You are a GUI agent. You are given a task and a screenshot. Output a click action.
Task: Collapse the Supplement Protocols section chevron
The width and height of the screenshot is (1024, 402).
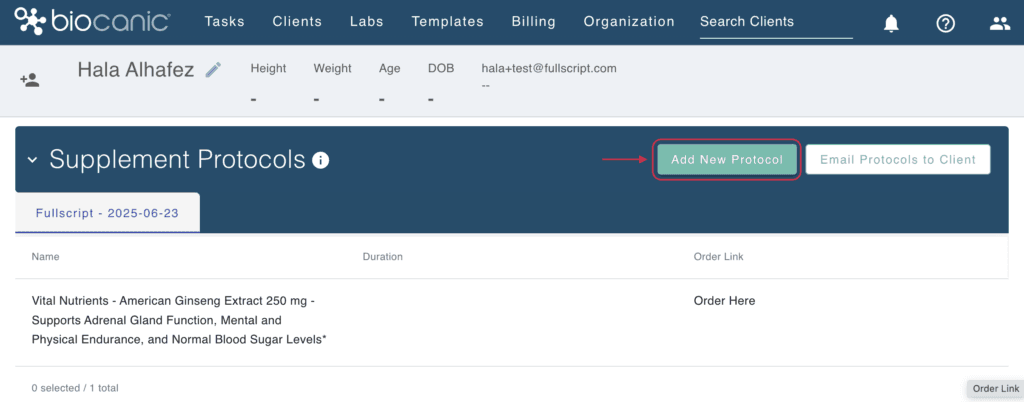click(33, 161)
